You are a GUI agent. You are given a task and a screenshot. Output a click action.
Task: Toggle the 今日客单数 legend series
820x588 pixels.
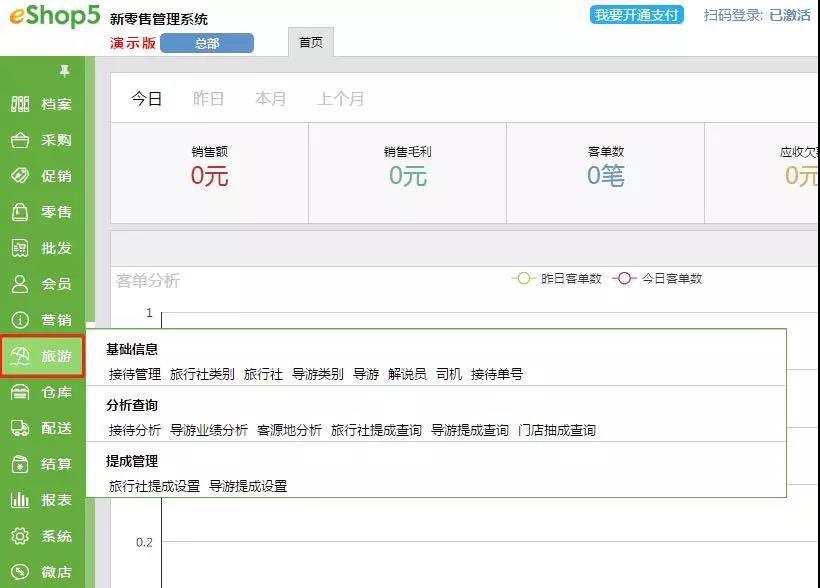tap(658, 278)
